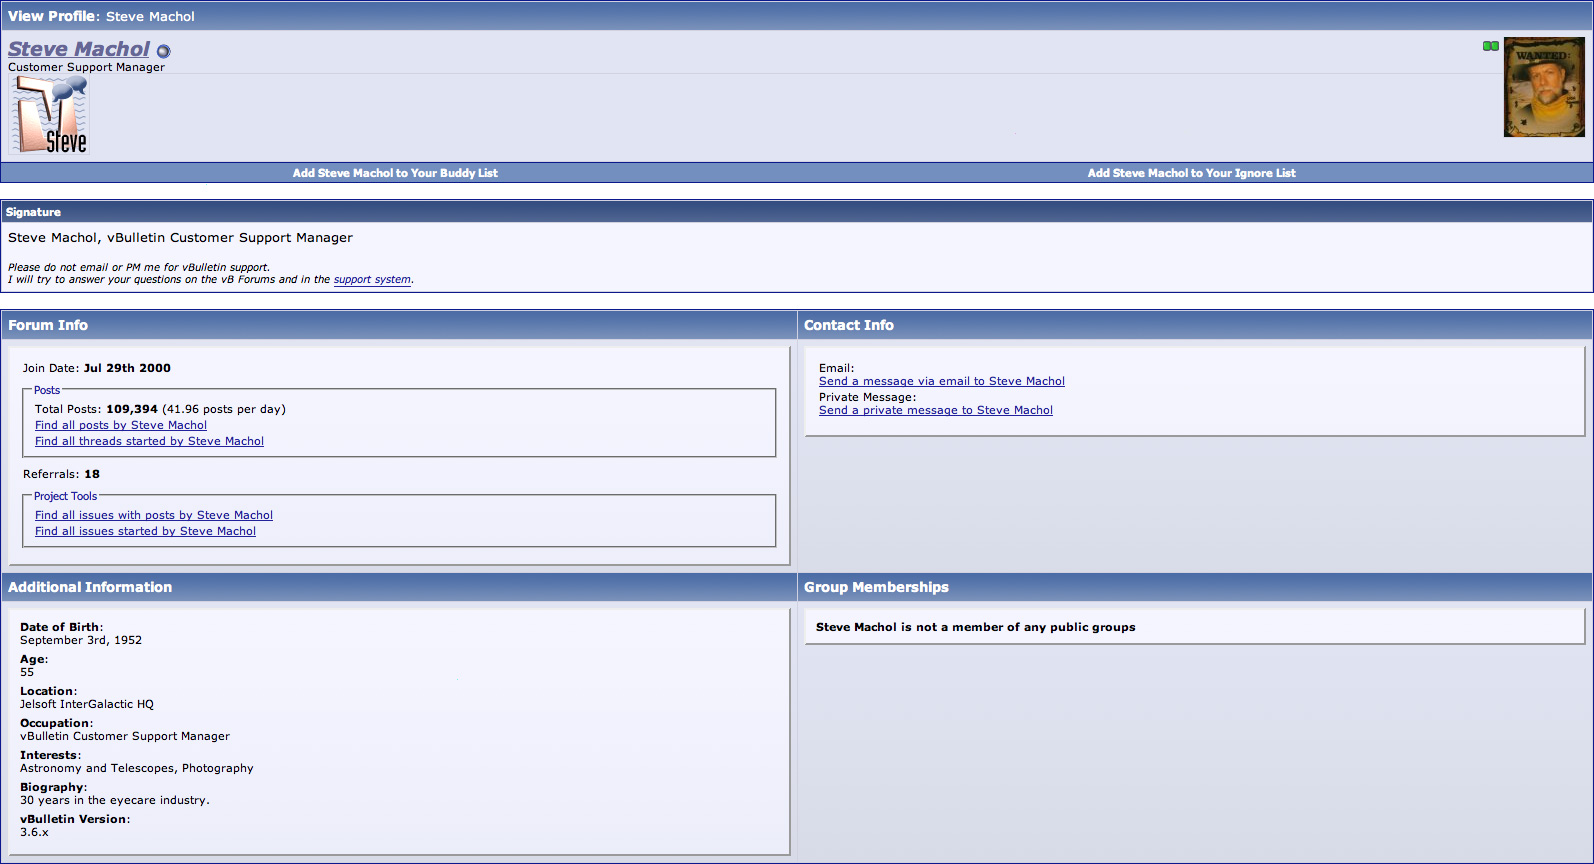Open Steve's avatar image

[50, 115]
